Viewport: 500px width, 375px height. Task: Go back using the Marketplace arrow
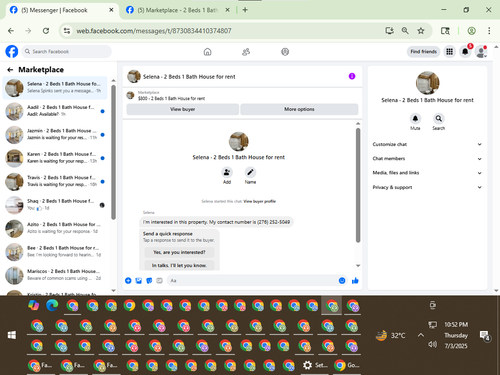(x=10, y=70)
